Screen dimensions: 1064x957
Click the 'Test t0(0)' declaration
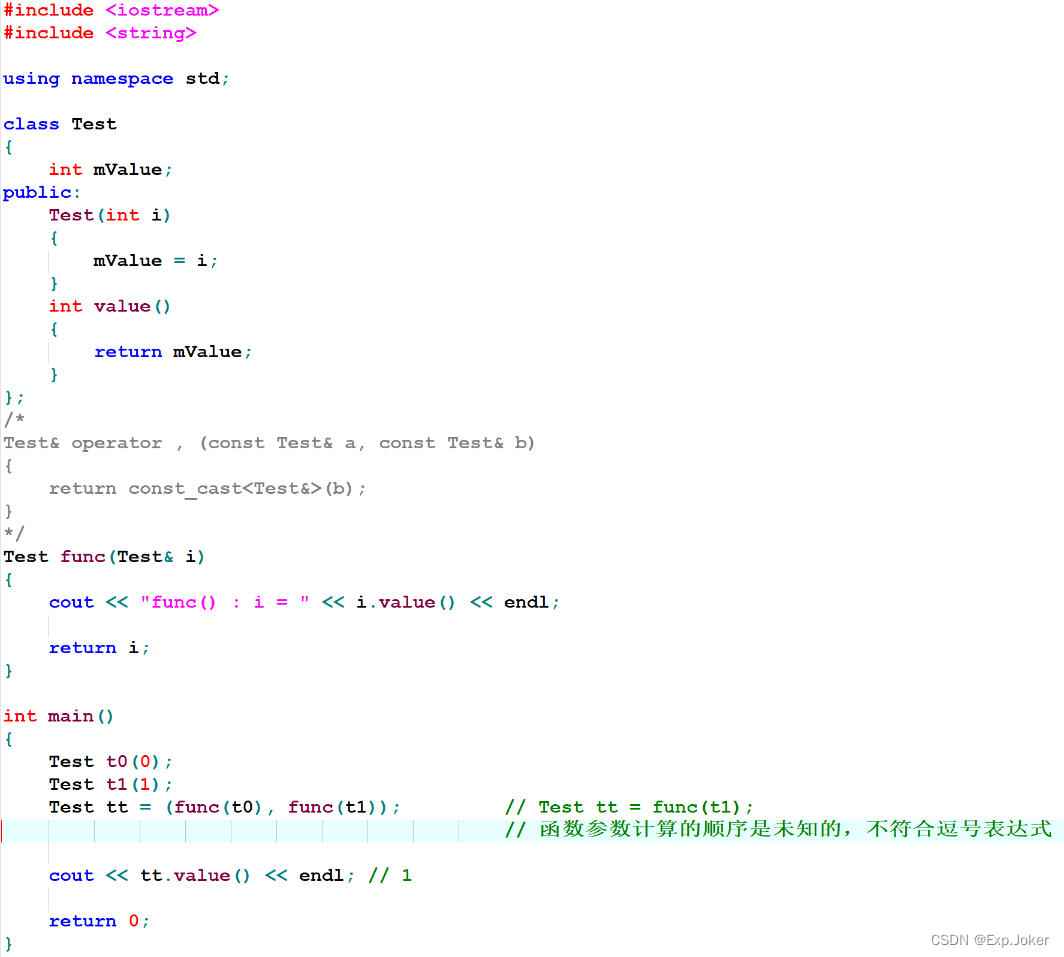pos(110,761)
